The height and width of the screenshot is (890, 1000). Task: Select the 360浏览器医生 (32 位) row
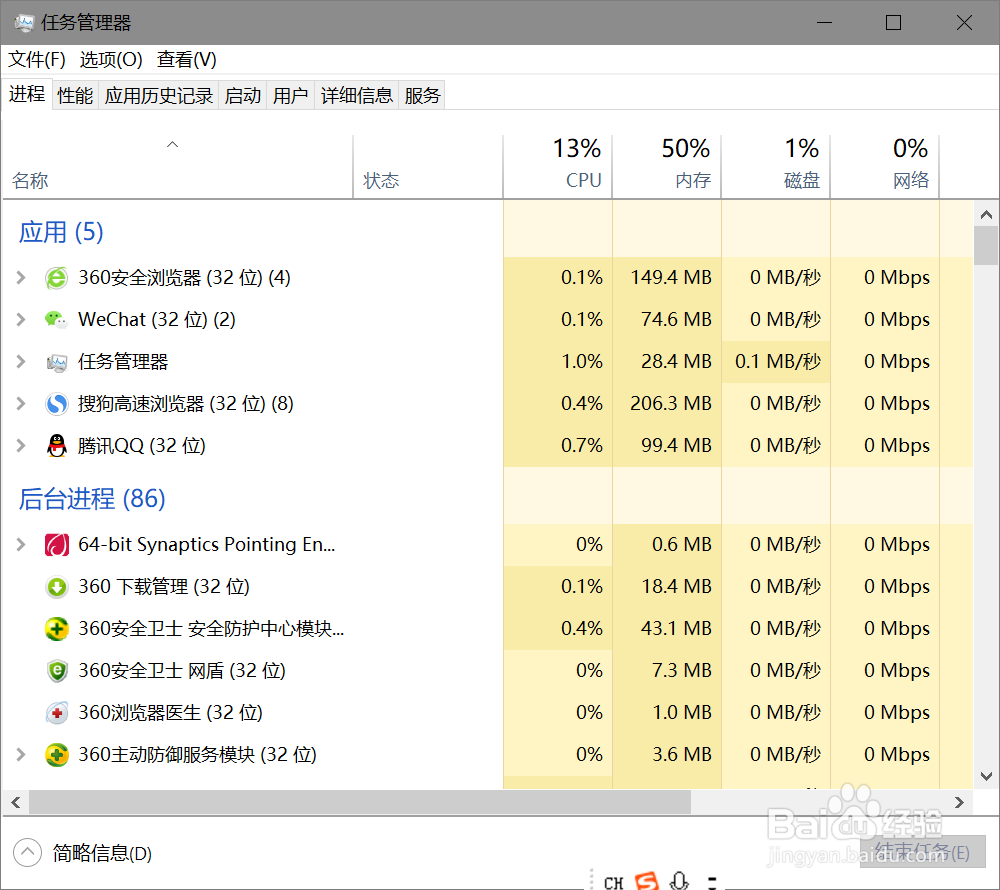[x=488, y=713]
